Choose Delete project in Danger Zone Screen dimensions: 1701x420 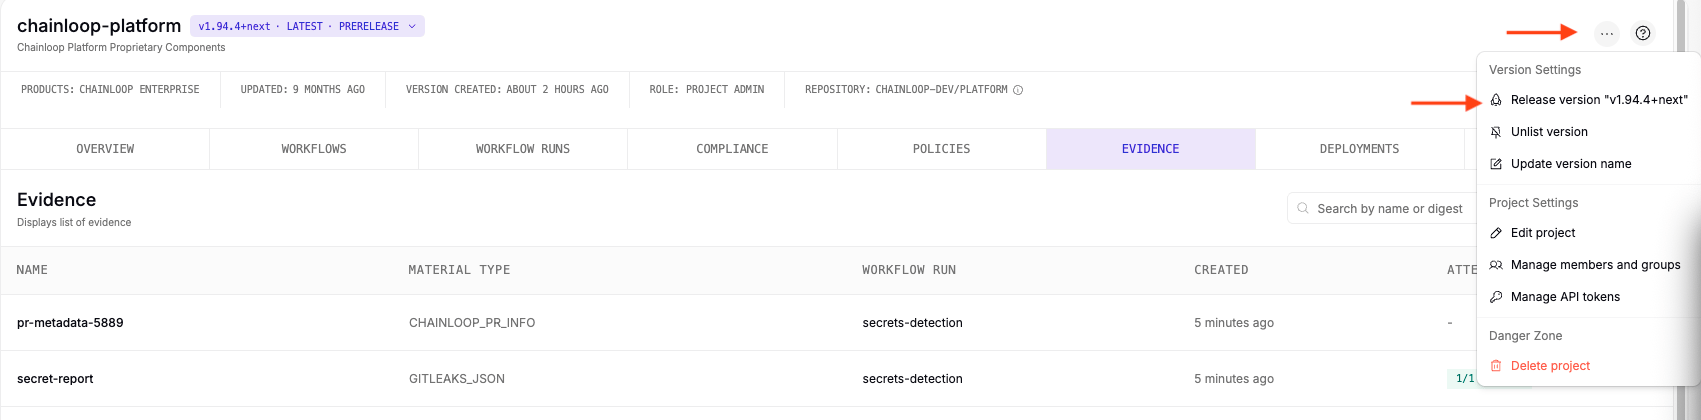point(1587,366)
